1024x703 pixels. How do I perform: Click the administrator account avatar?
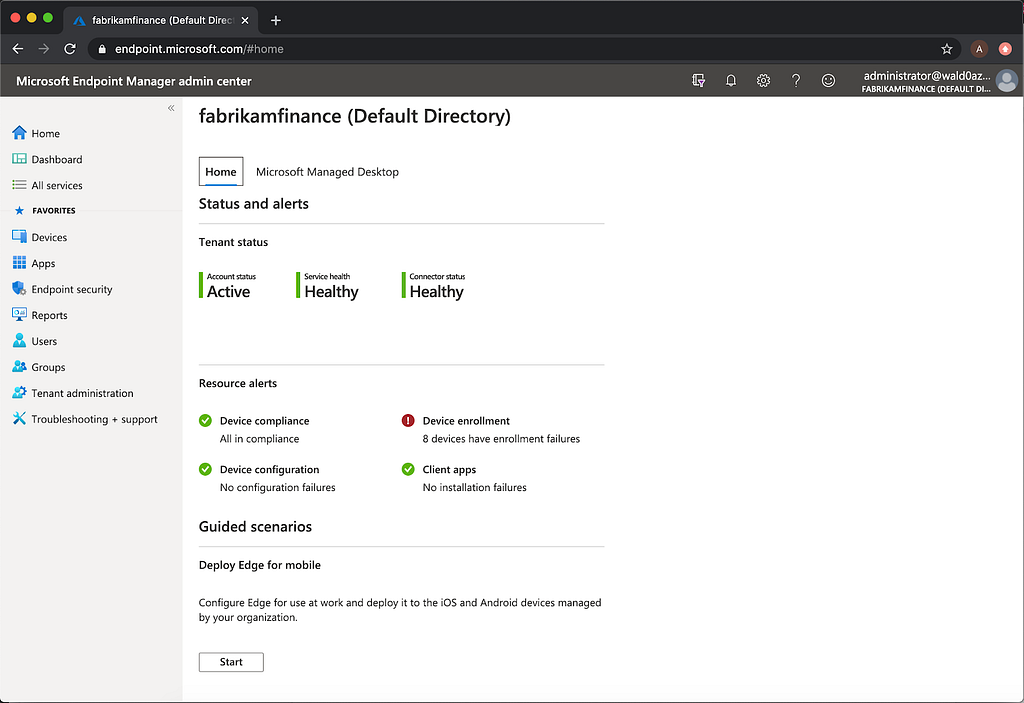click(1006, 81)
